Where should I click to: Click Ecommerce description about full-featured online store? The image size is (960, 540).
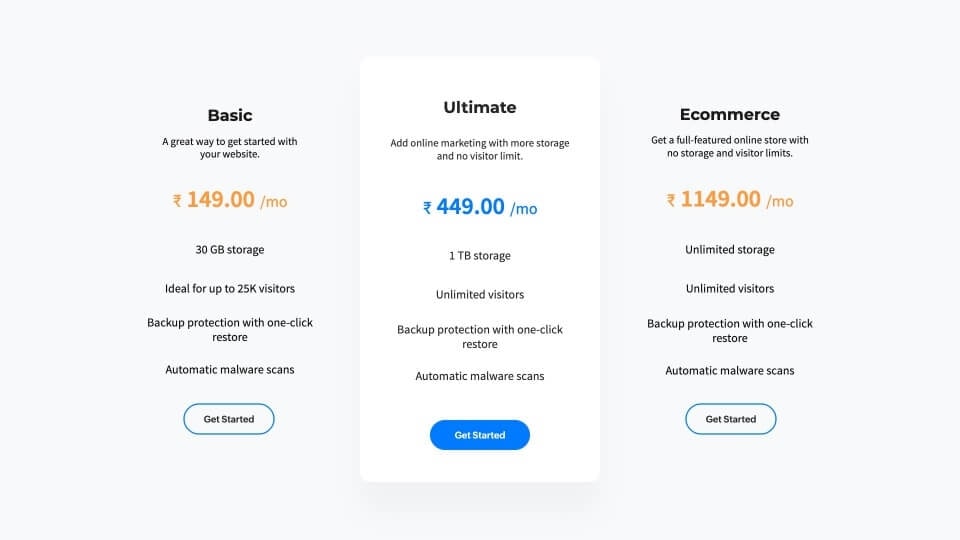click(730, 146)
